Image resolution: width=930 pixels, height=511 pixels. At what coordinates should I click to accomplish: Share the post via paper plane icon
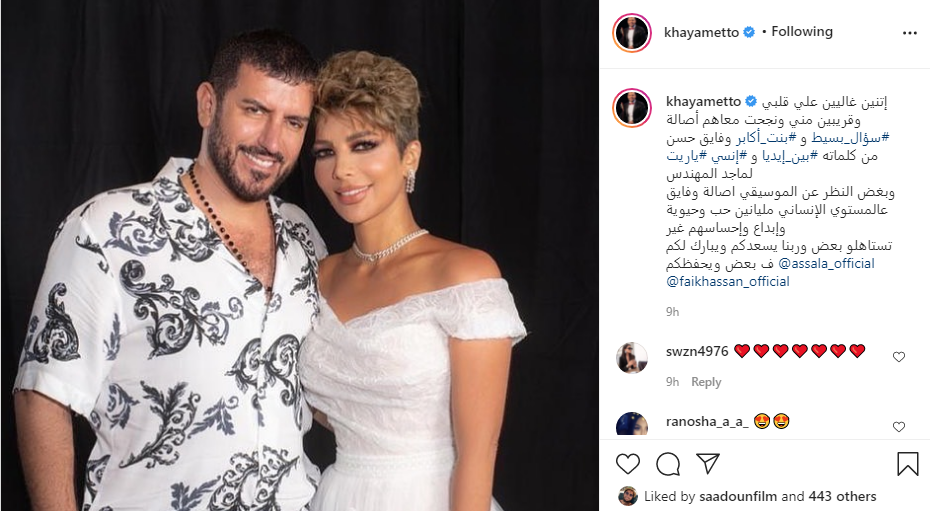[x=708, y=463]
